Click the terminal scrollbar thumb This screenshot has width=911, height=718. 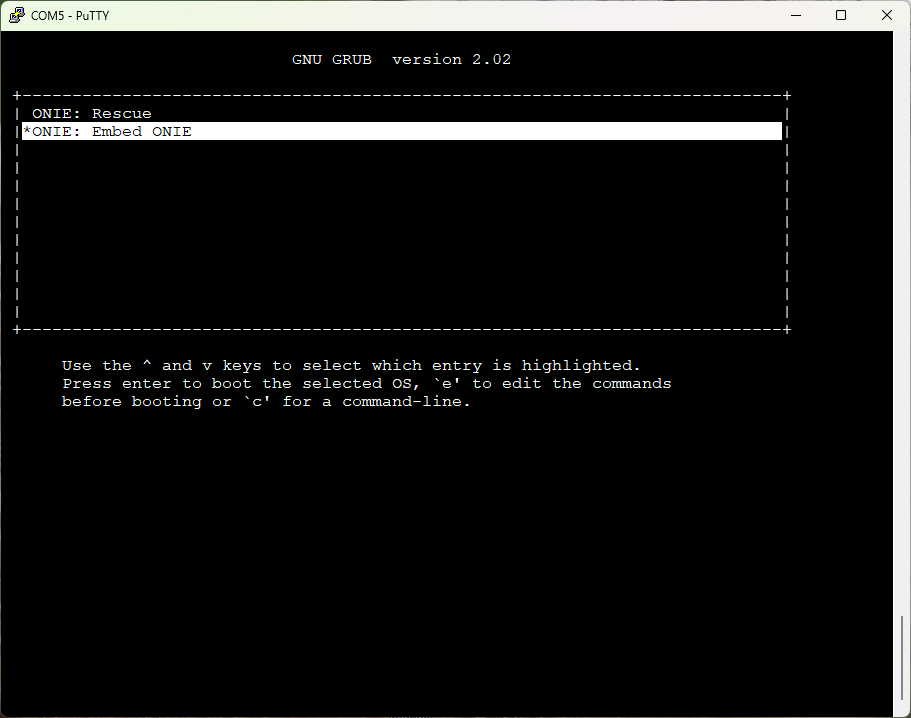pyautogui.click(x=902, y=658)
